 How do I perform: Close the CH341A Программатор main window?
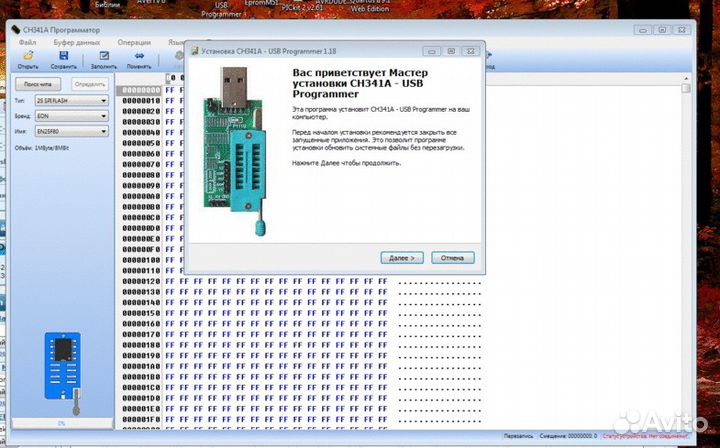pyautogui.click(x=682, y=30)
